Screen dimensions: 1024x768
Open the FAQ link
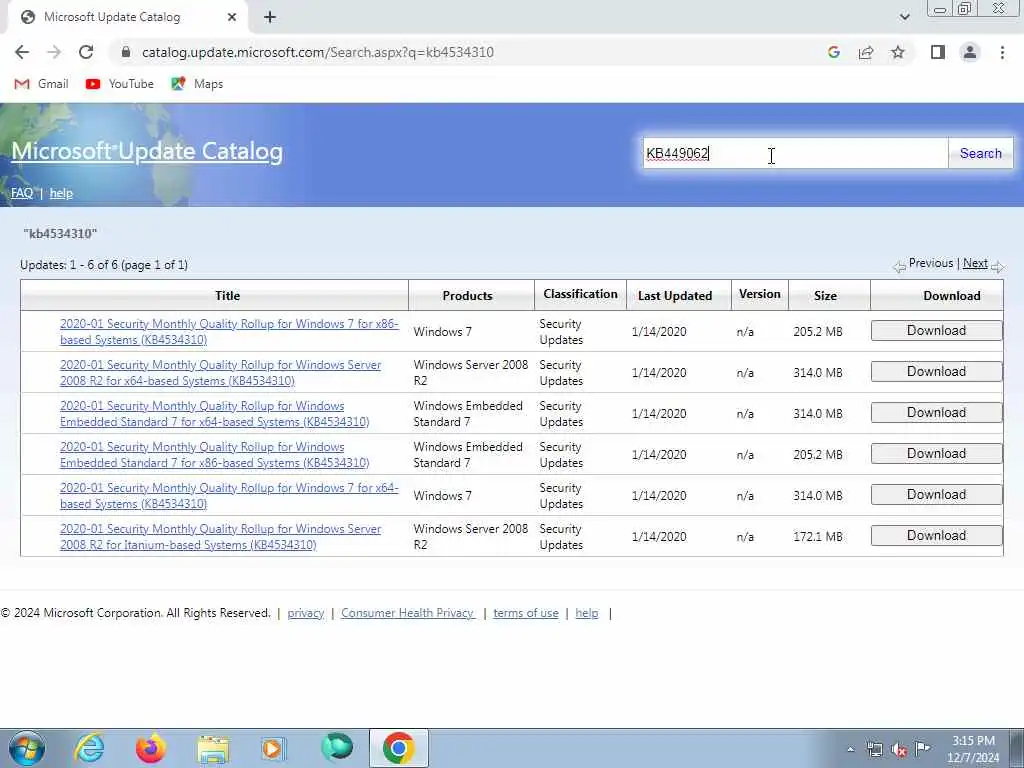pos(22,193)
